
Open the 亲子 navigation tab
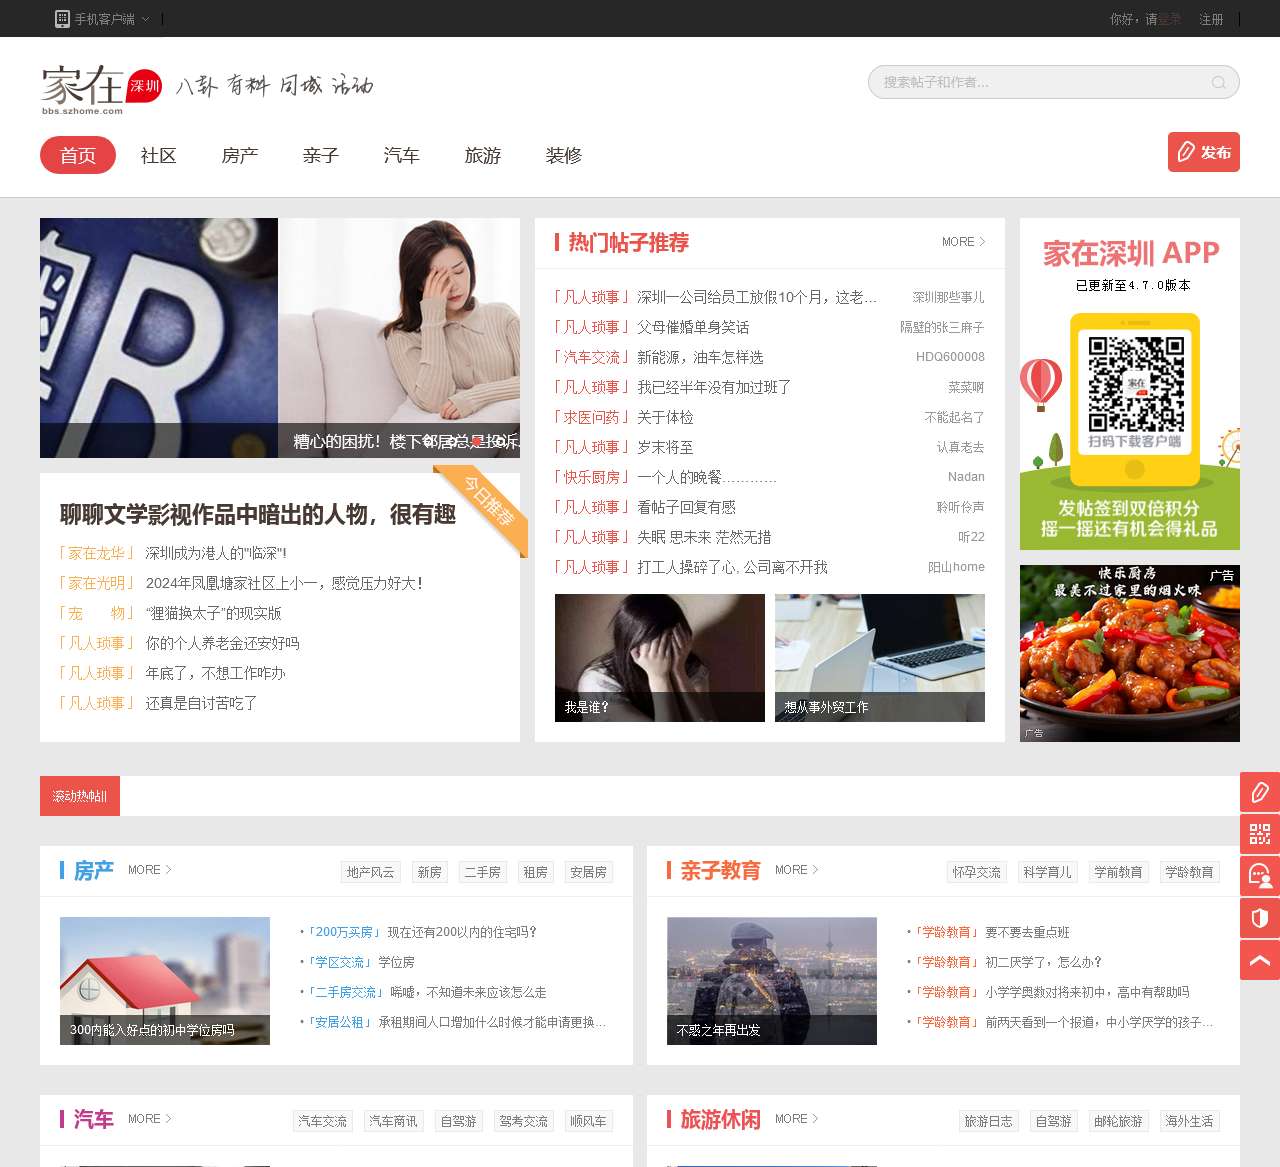click(x=321, y=155)
